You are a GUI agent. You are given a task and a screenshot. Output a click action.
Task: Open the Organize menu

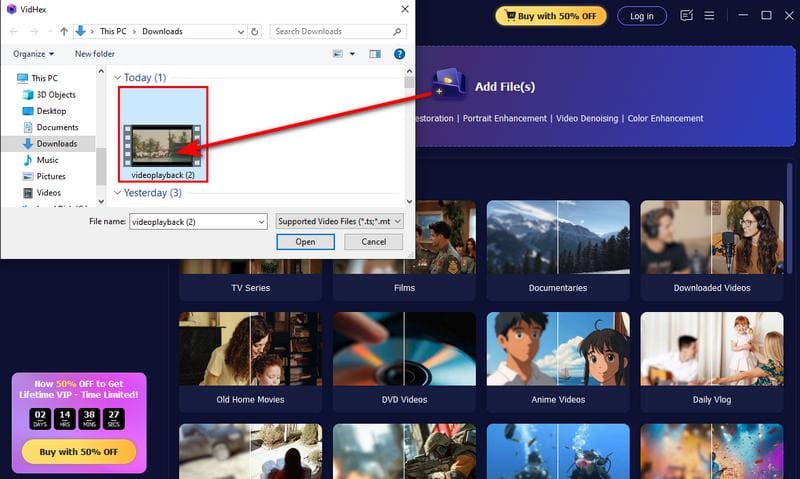coord(34,53)
